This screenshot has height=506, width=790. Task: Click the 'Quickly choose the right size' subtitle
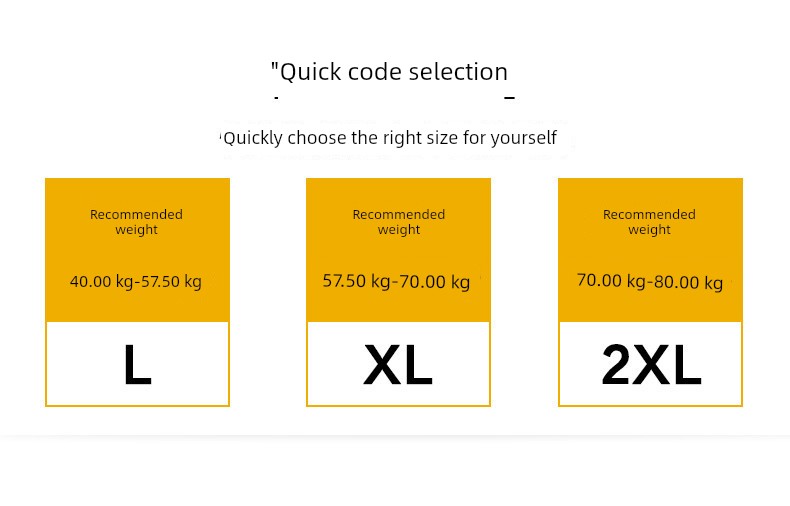point(389,138)
